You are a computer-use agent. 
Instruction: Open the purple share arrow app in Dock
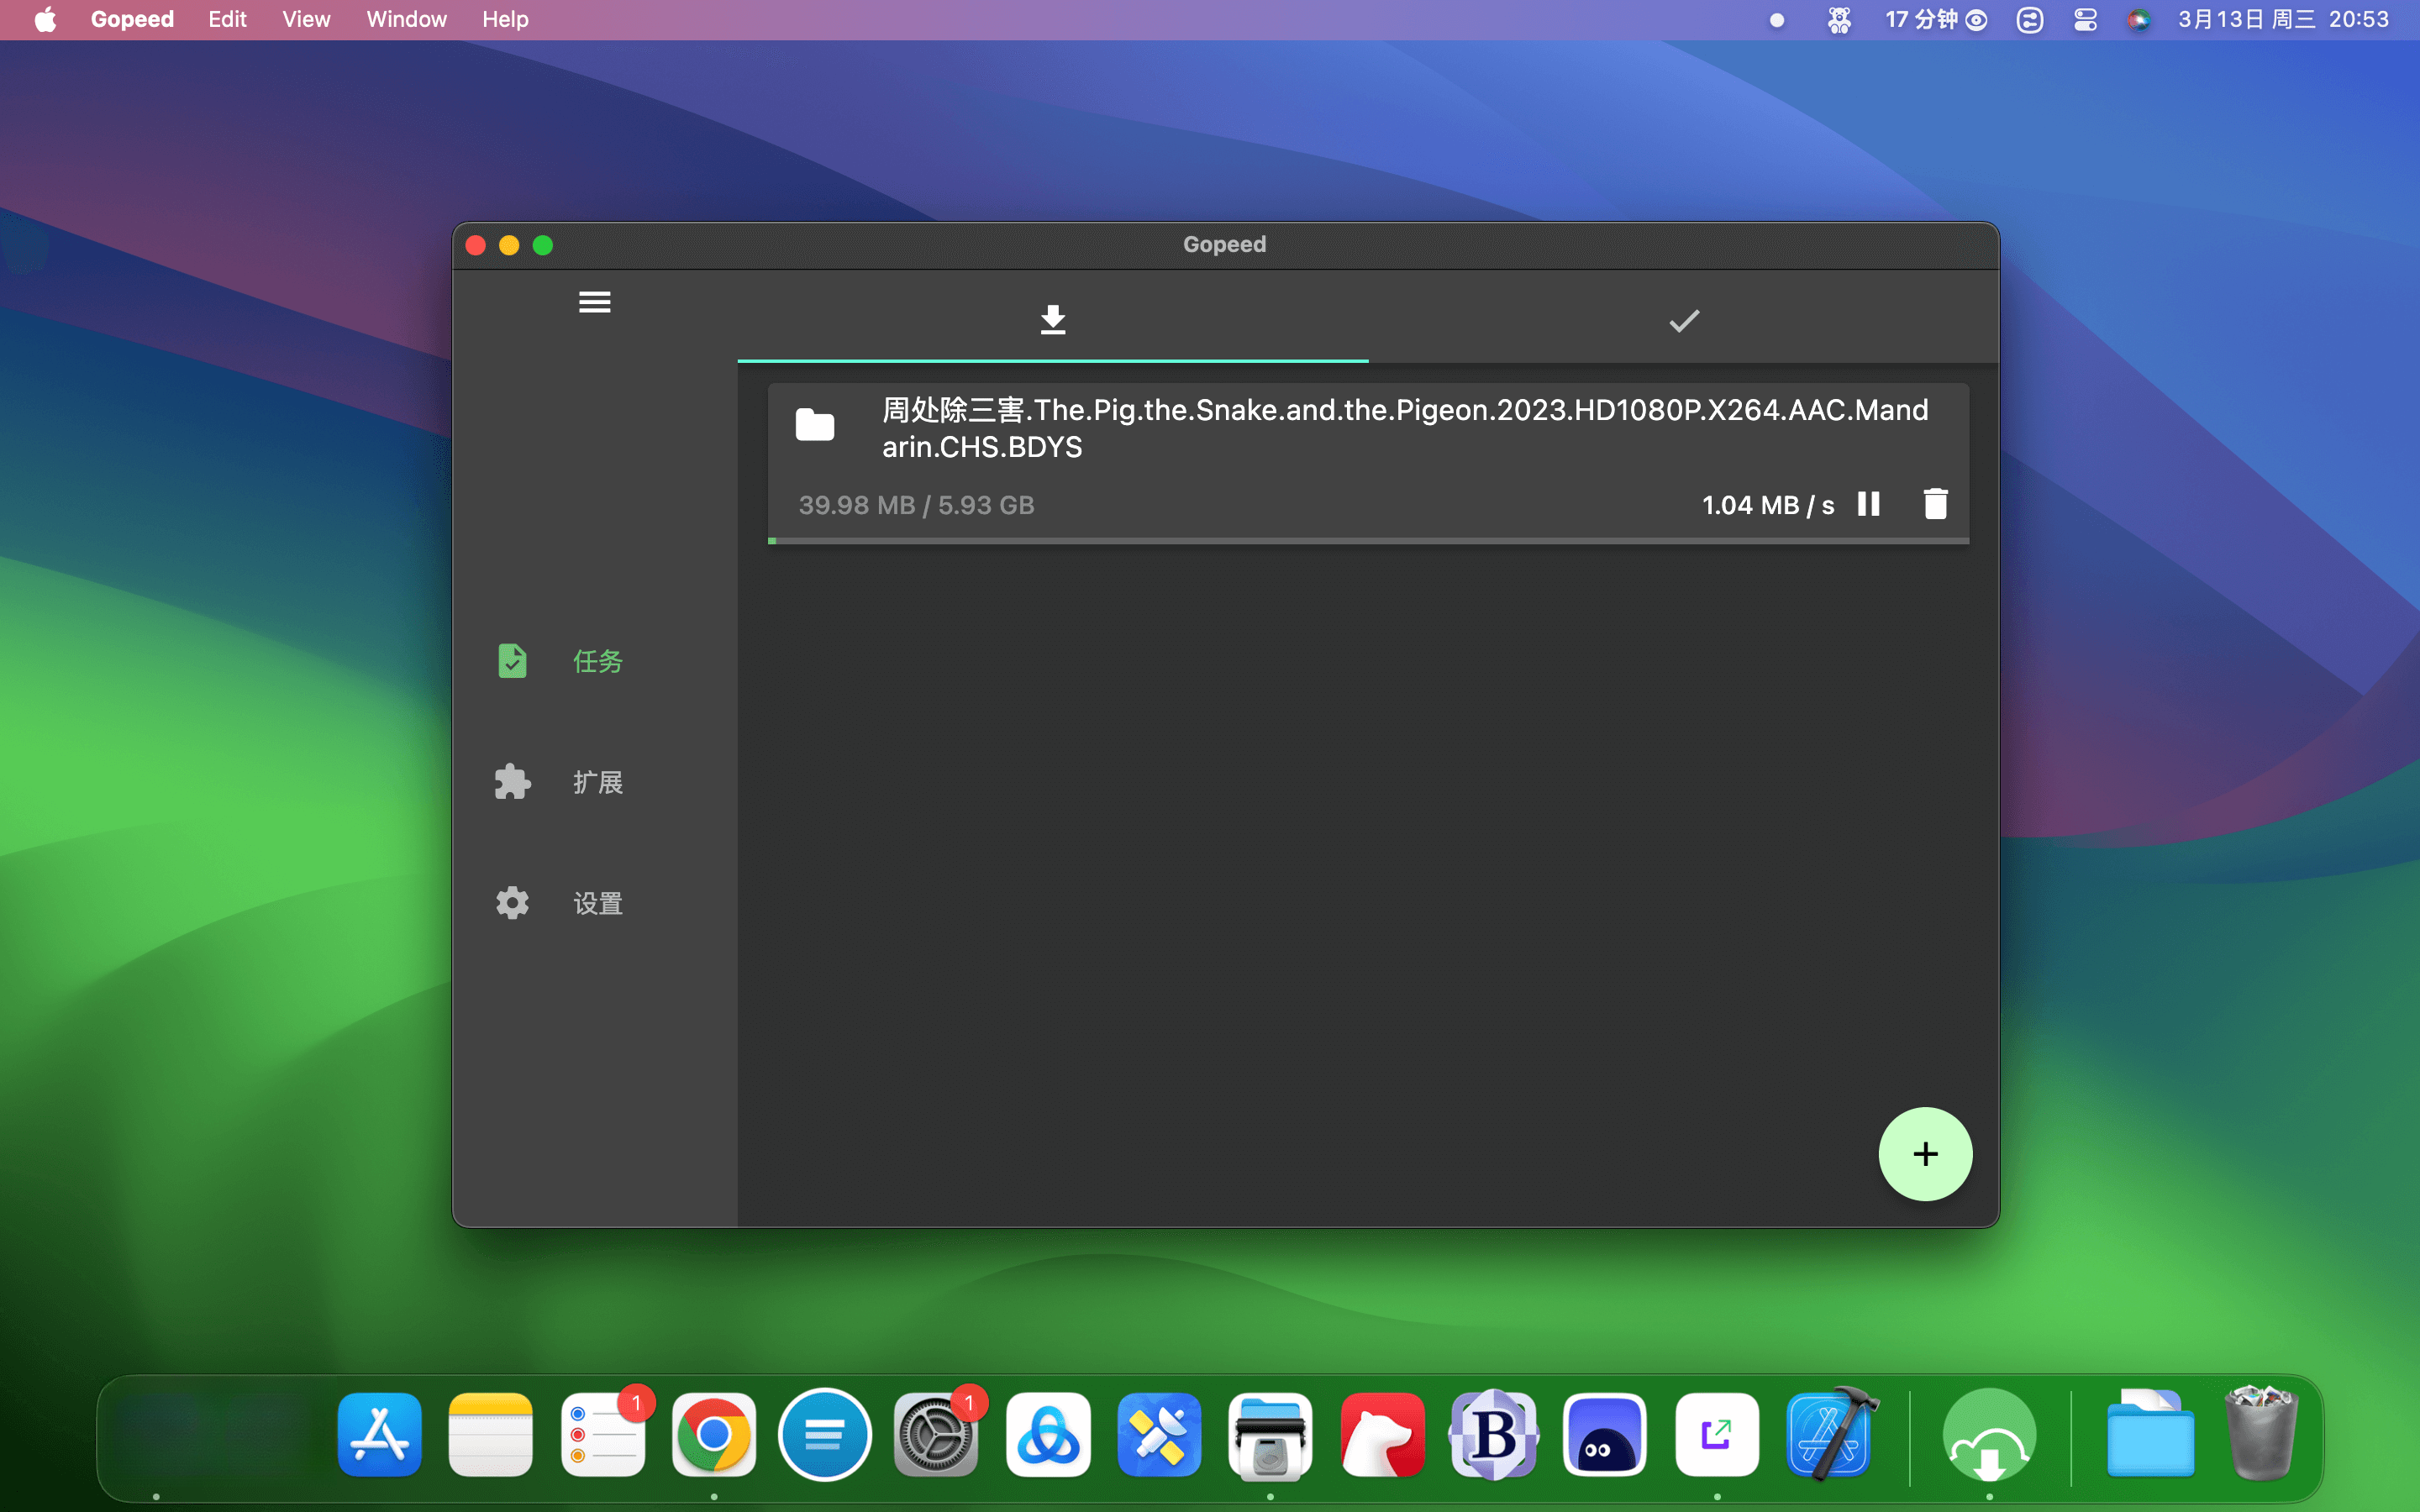(1717, 1434)
